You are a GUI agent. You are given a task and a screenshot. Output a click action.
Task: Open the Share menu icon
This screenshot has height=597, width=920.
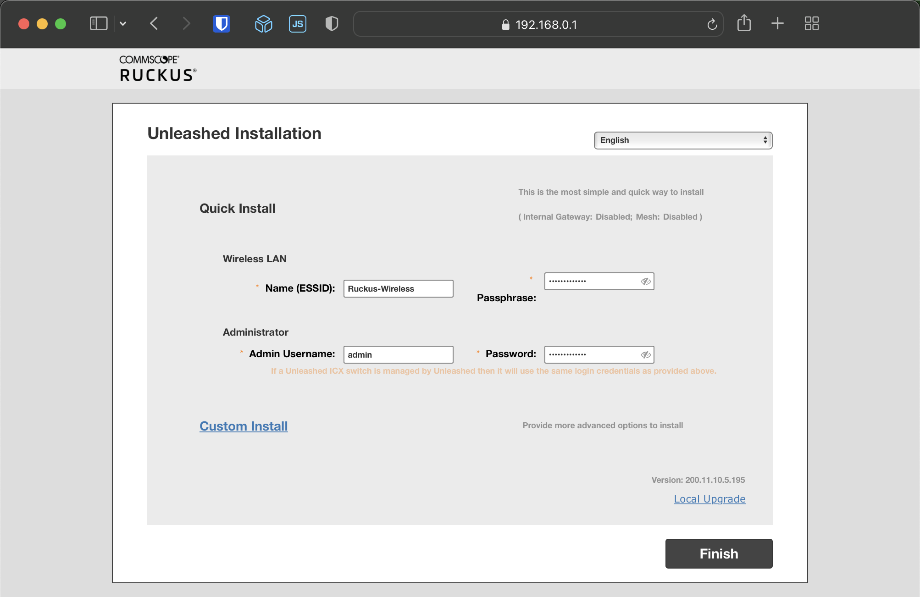(x=744, y=23)
